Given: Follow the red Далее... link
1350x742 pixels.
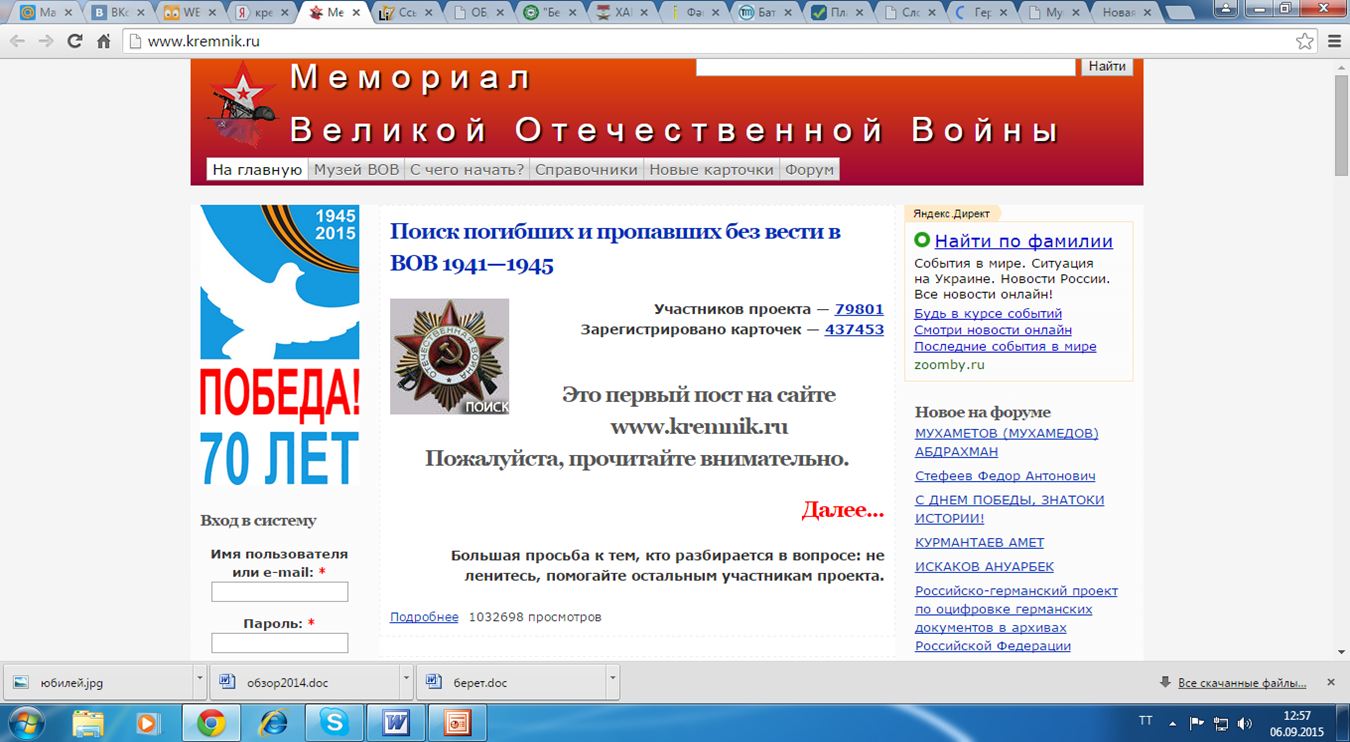Looking at the screenshot, I should (x=842, y=510).
